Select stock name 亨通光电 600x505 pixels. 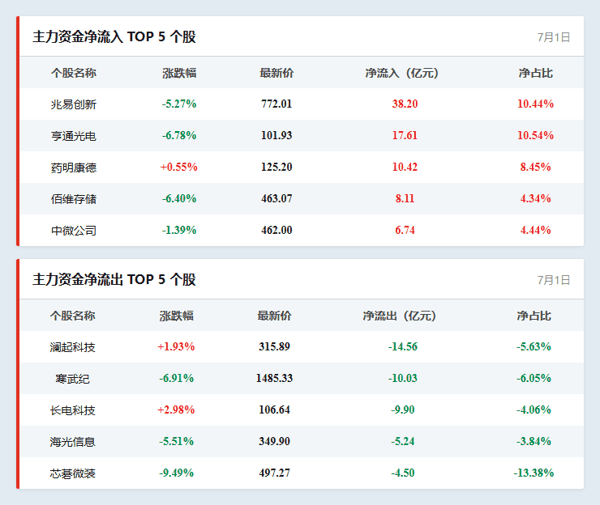pyautogui.click(x=73, y=136)
